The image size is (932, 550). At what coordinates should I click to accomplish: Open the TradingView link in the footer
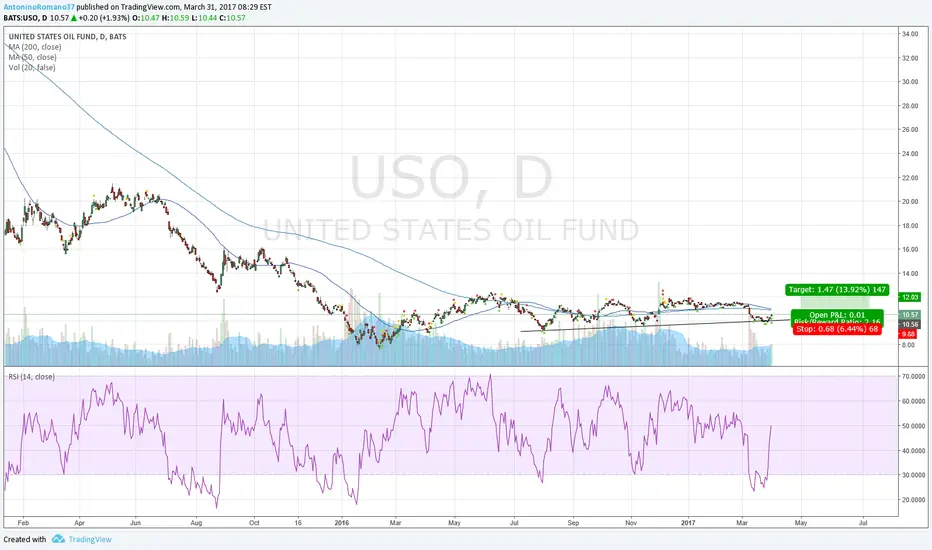click(90, 539)
